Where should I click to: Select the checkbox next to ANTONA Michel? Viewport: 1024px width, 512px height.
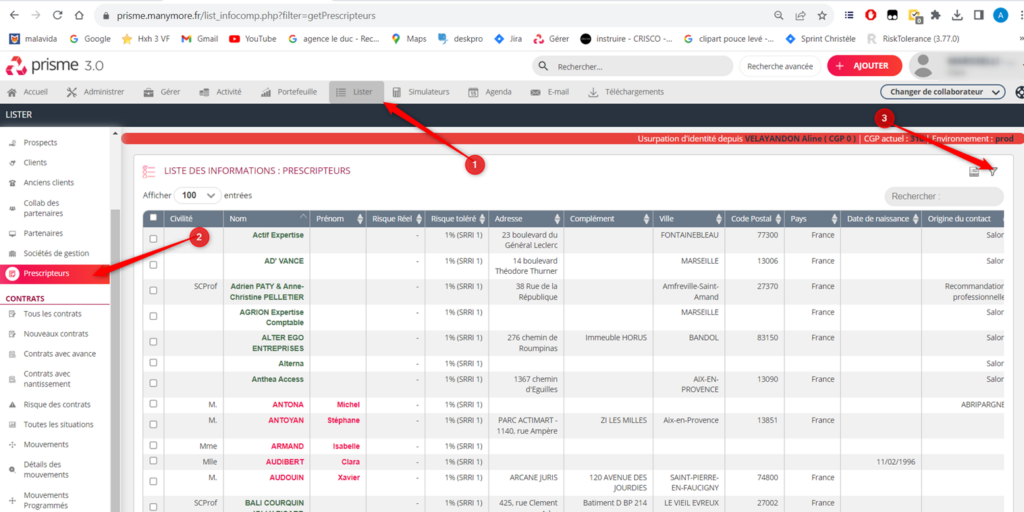point(153,404)
